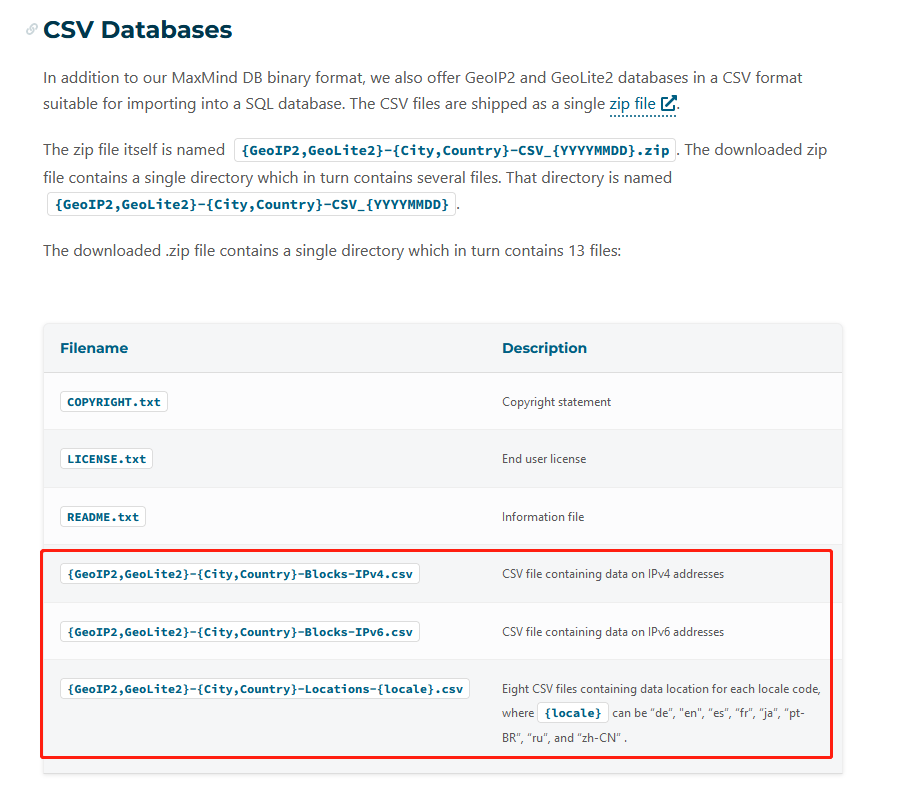
Task: Click the Blocks-IPv4.csv filename code
Action: click(x=239, y=574)
